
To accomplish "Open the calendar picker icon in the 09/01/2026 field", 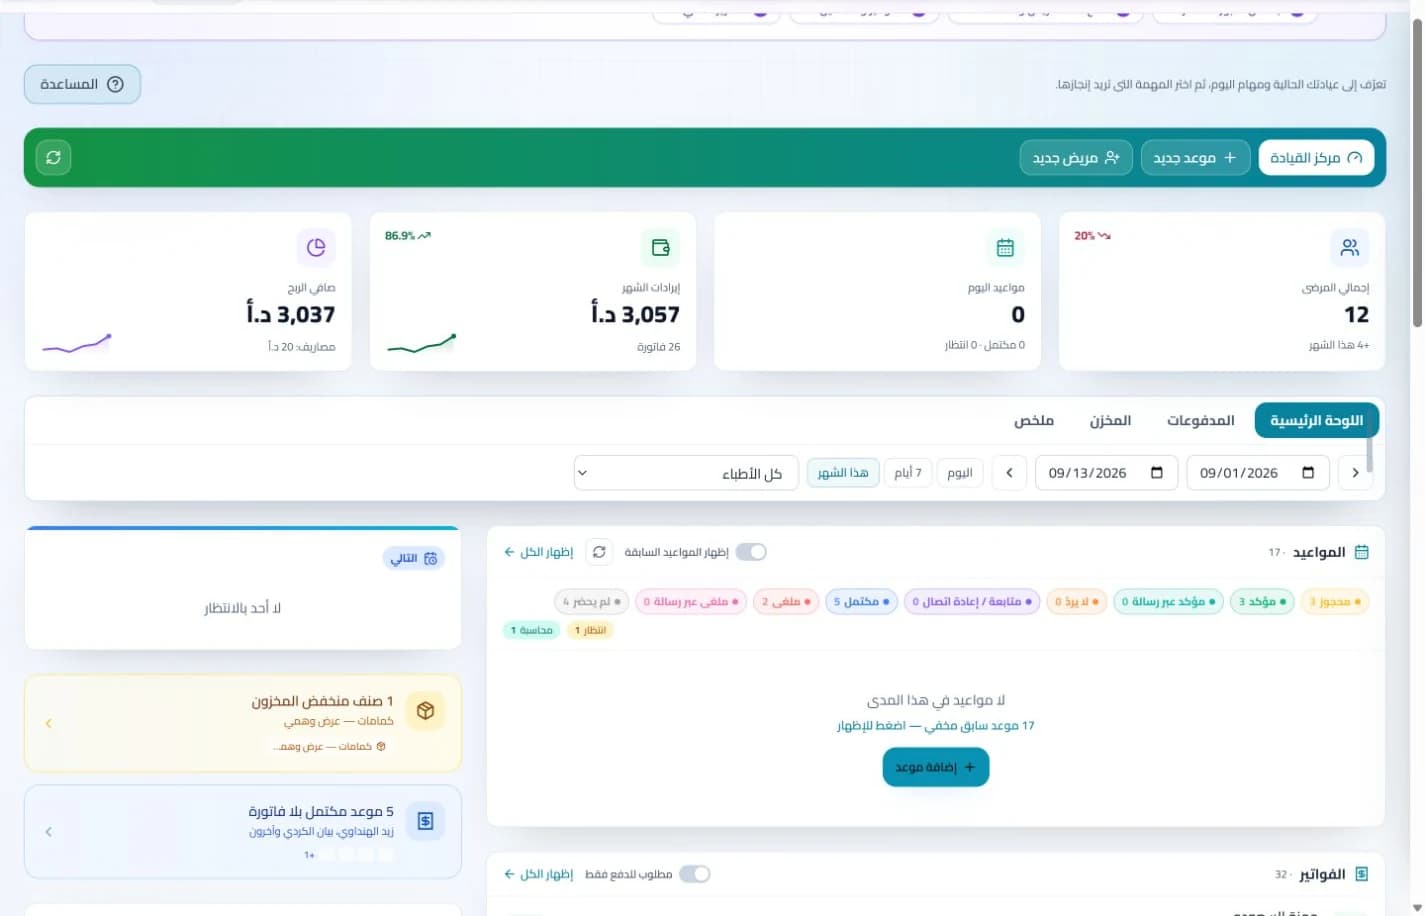I will (1308, 473).
